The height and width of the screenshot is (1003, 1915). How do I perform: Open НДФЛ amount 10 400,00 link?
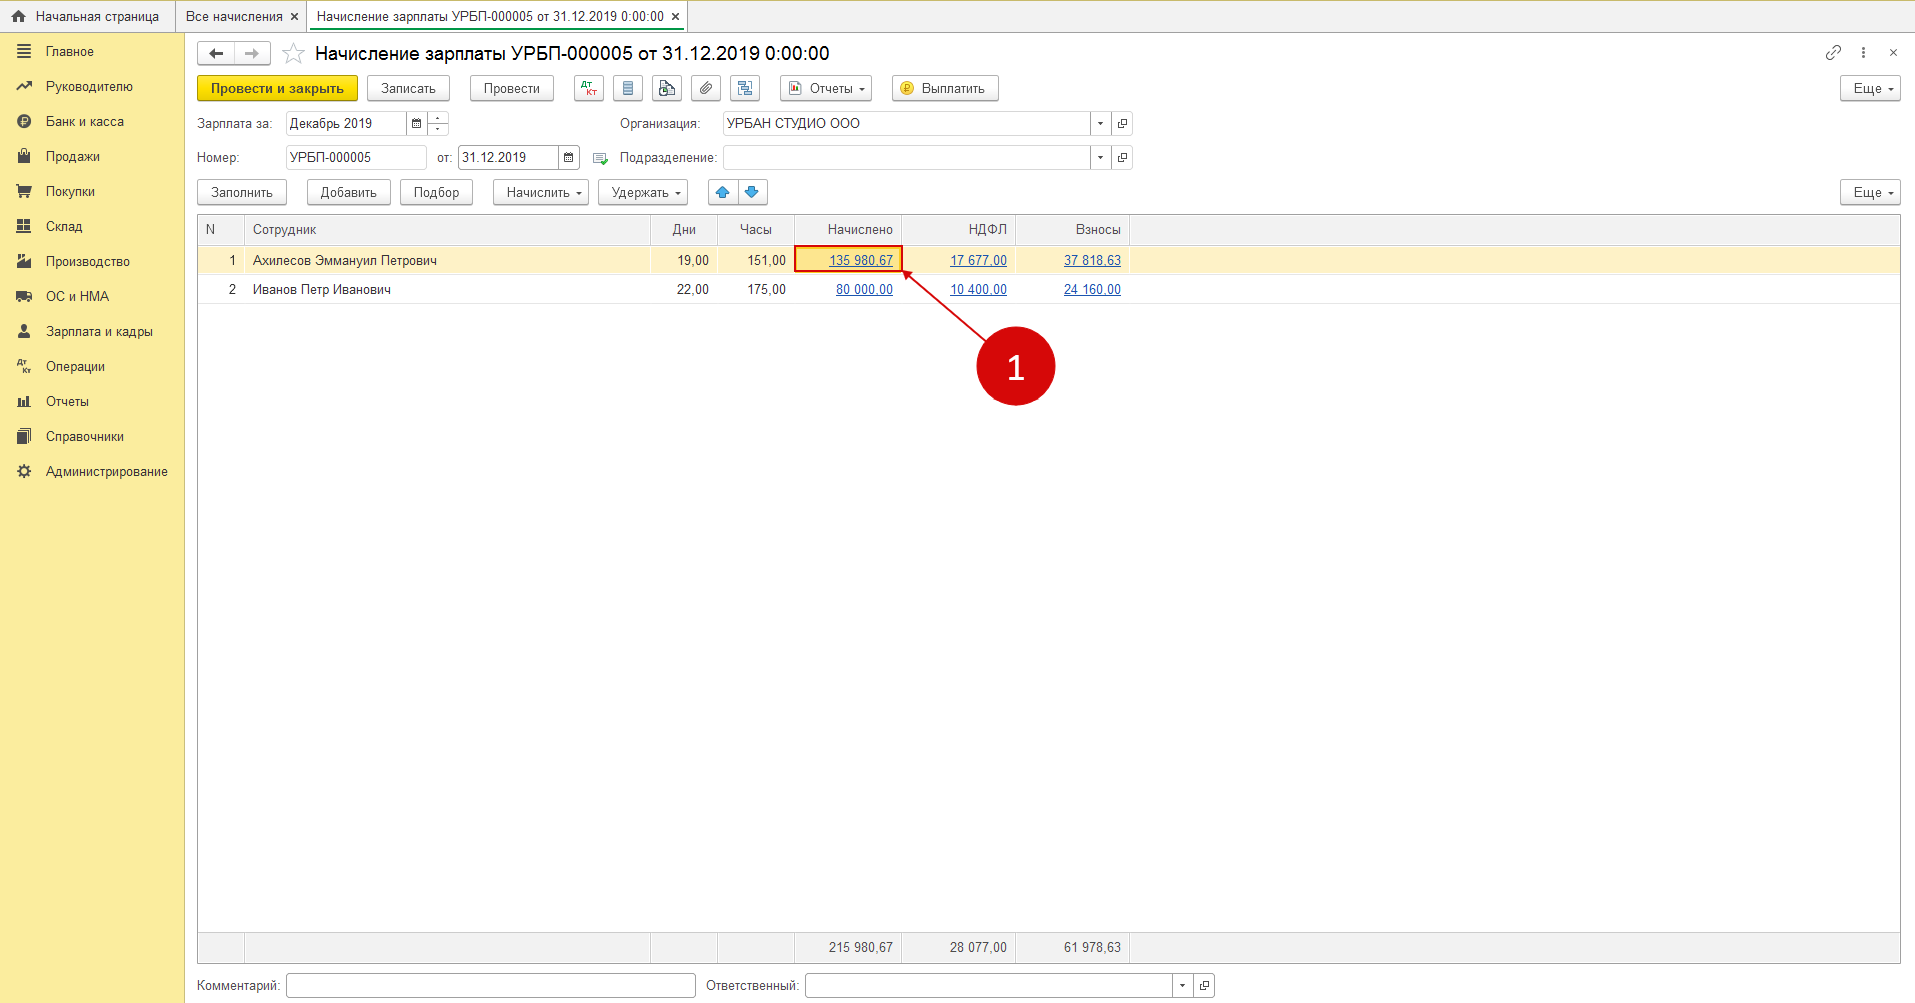click(978, 290)
